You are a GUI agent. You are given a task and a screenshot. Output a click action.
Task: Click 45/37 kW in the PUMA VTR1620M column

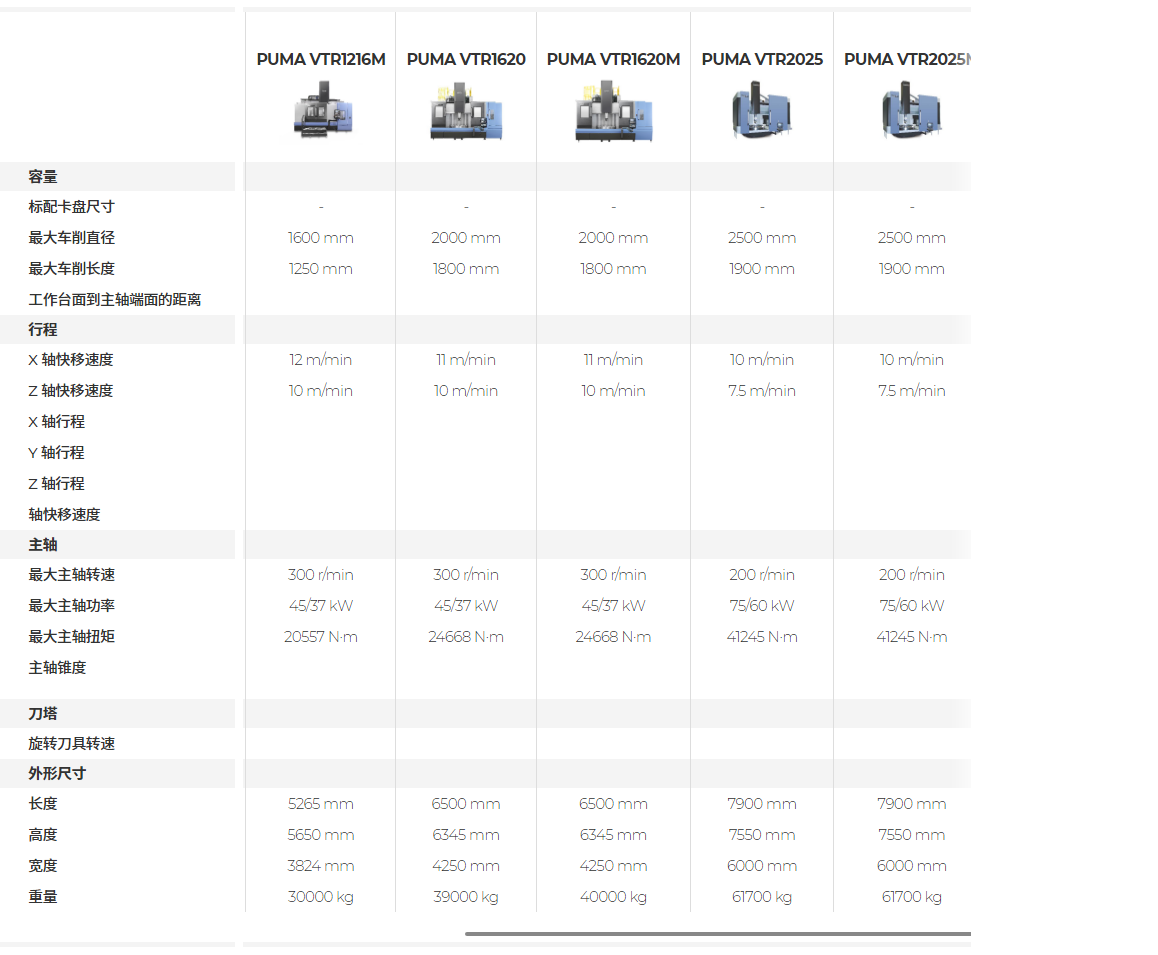point(613,606)
